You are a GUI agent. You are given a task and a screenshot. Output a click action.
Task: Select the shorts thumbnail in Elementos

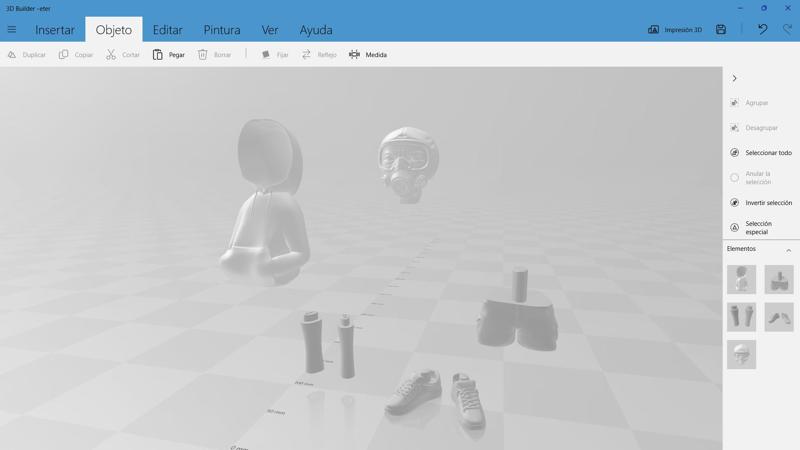coord(779,279)
